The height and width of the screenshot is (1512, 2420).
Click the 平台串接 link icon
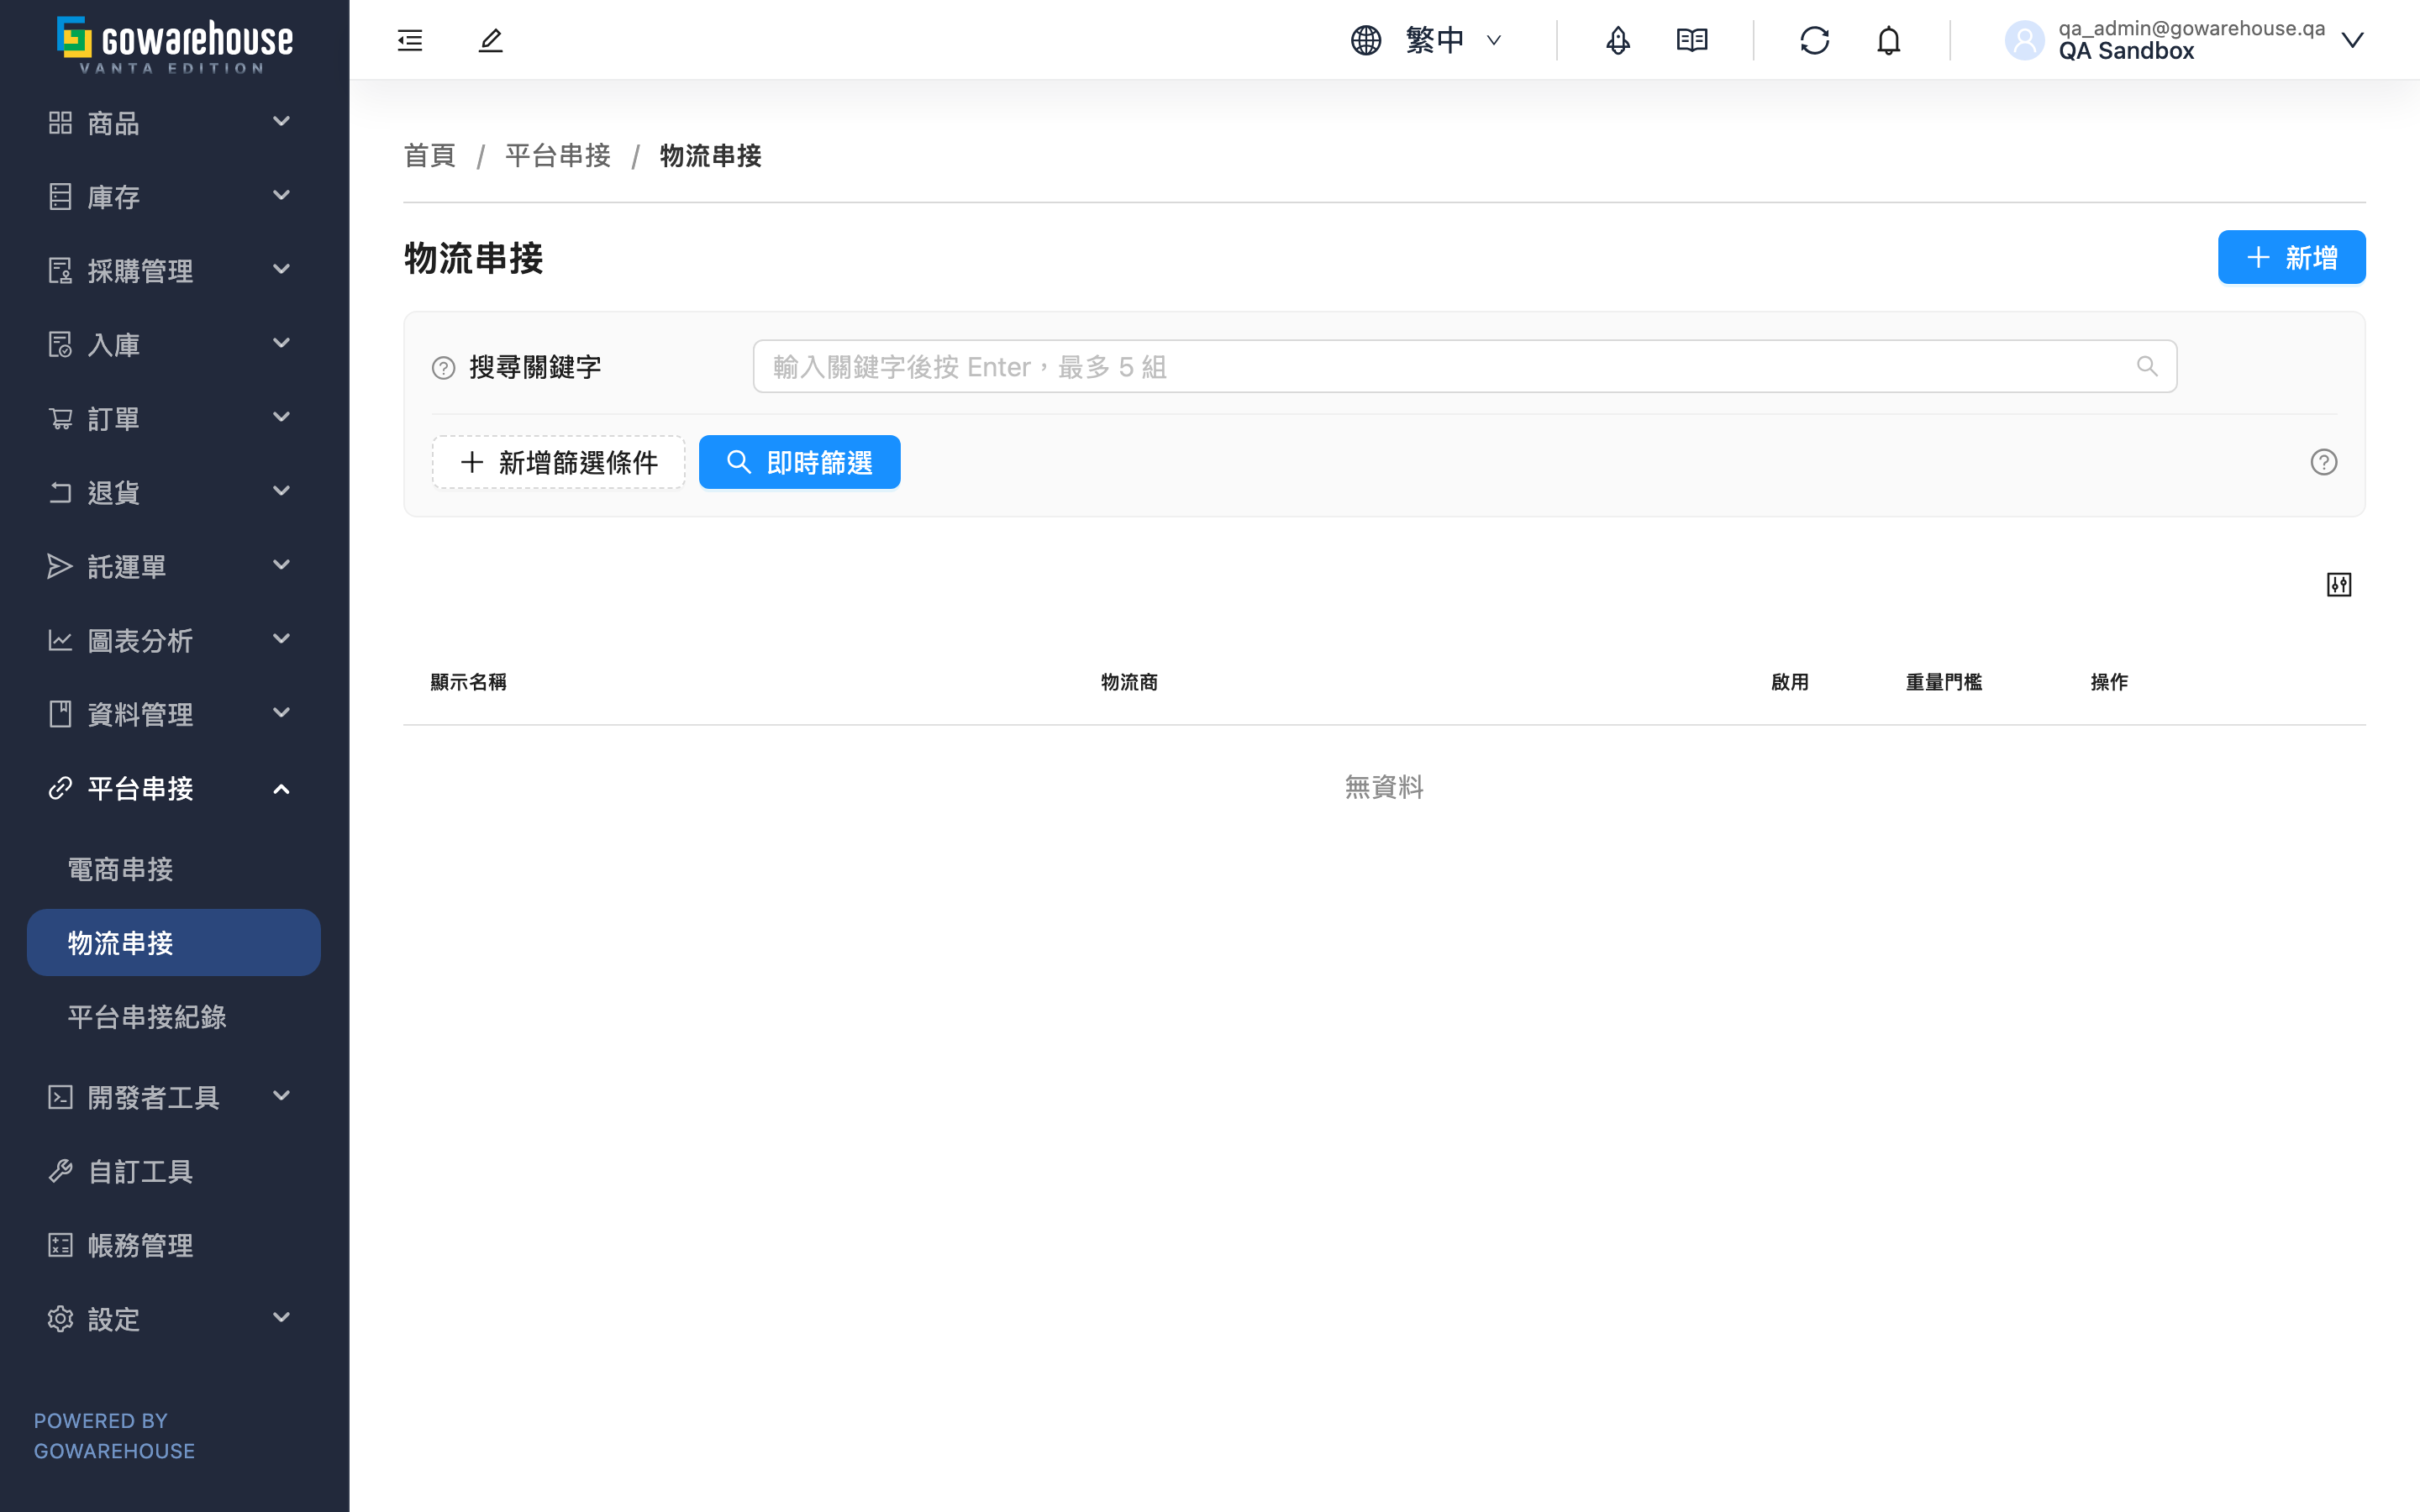coord(60,788)
